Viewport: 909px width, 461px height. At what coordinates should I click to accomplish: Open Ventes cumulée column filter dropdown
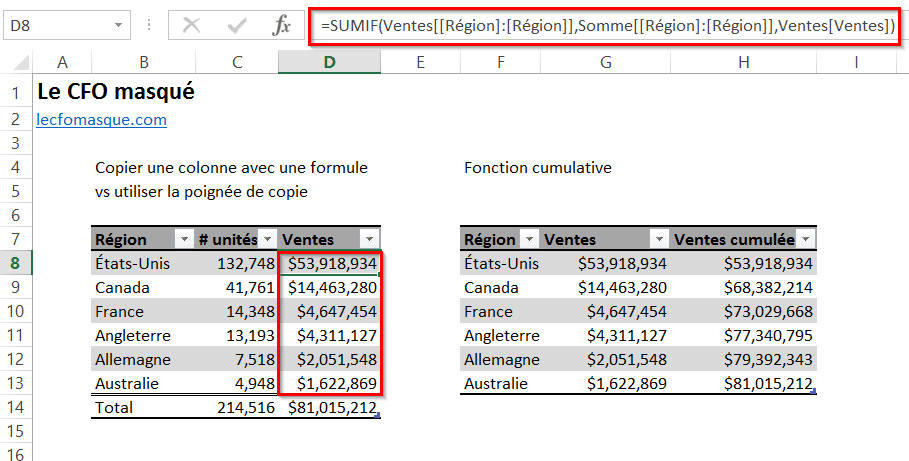coord(805,239)
